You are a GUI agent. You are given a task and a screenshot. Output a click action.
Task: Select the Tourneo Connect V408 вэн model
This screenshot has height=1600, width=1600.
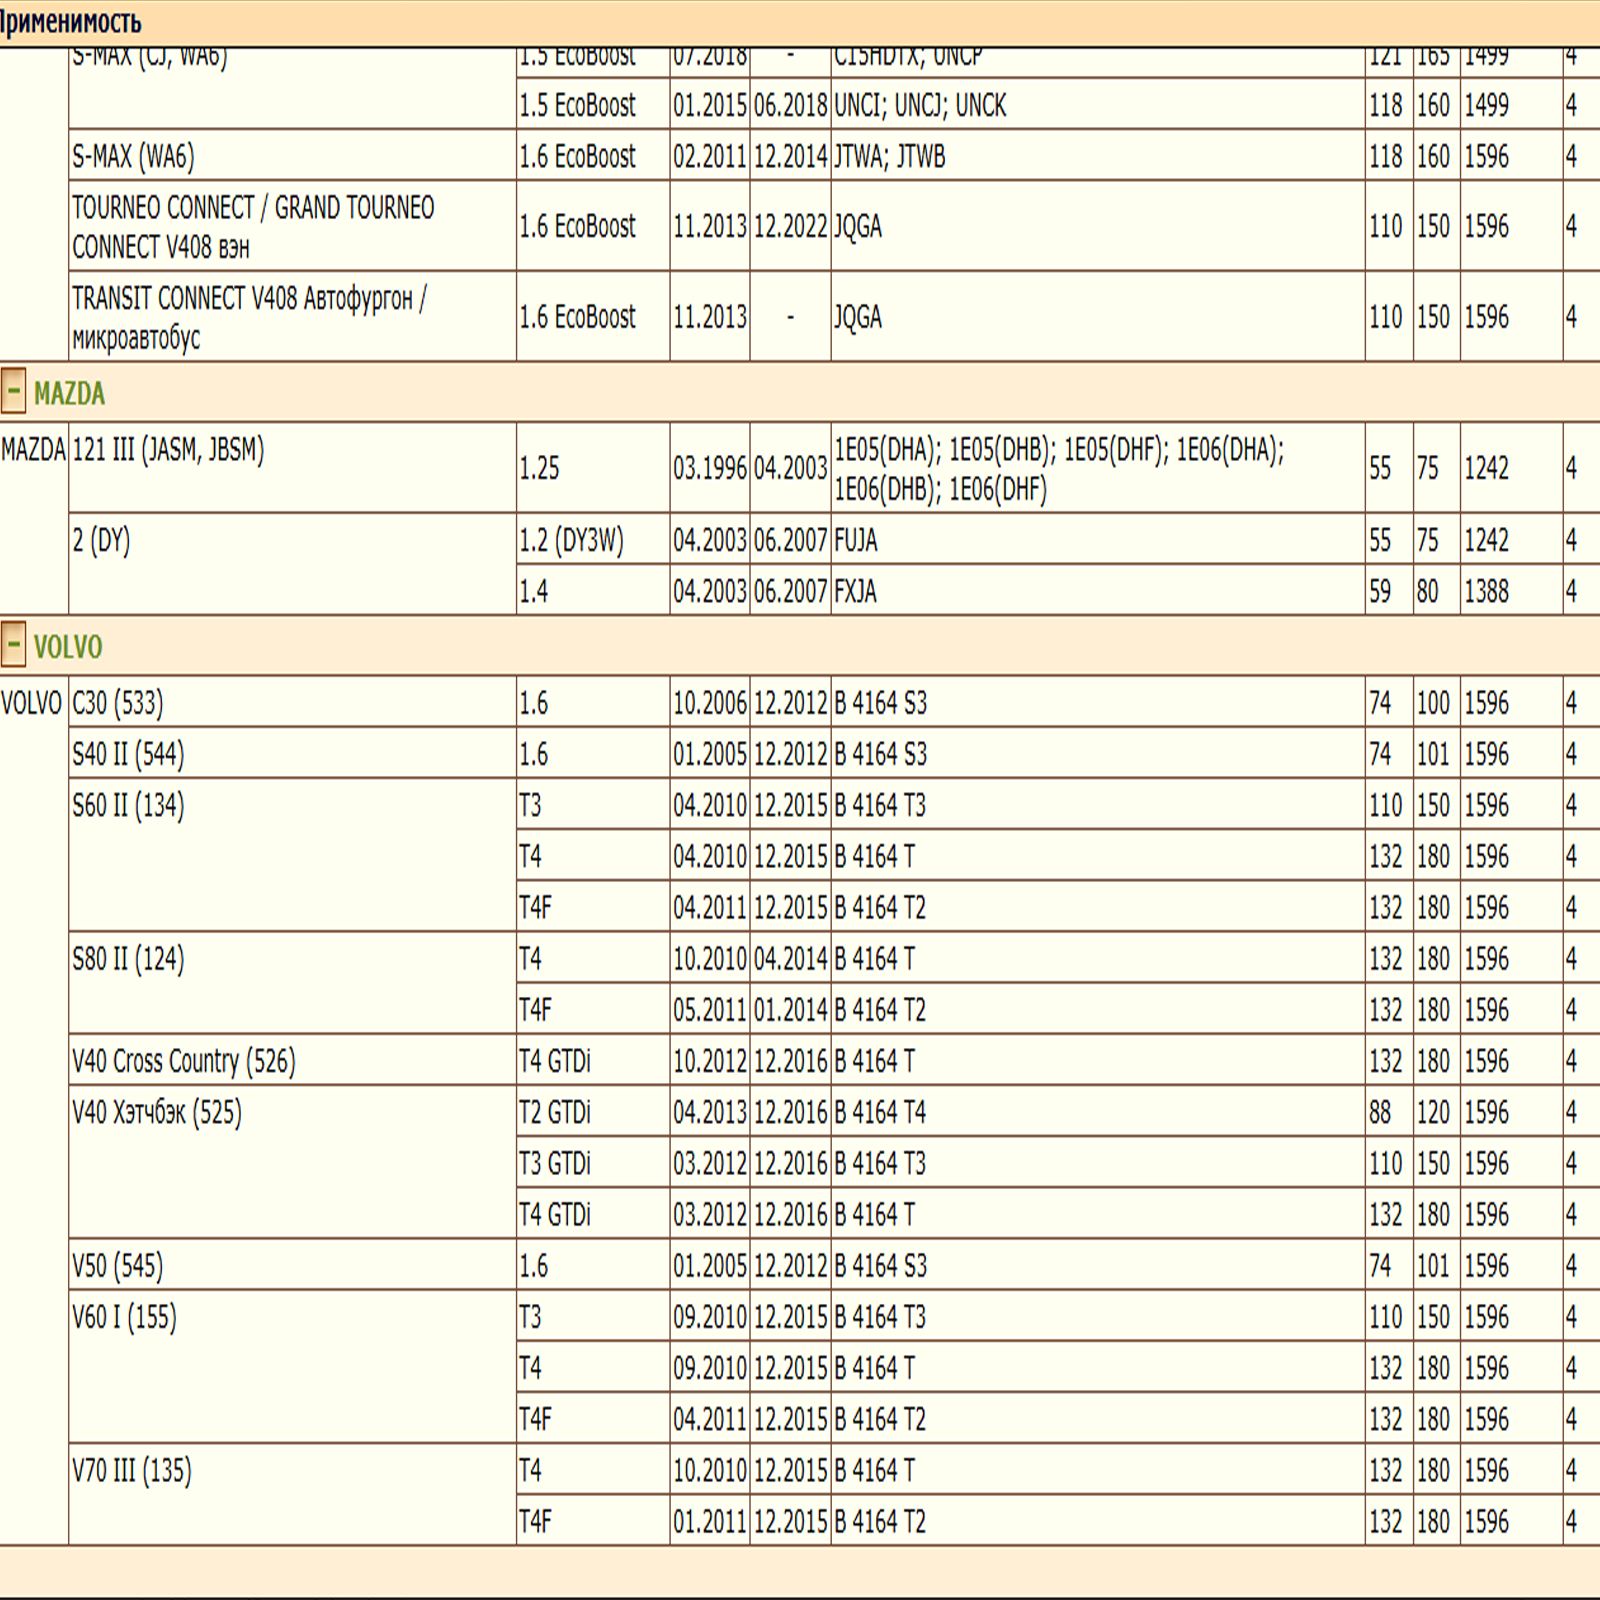click(x=252, y=226)
